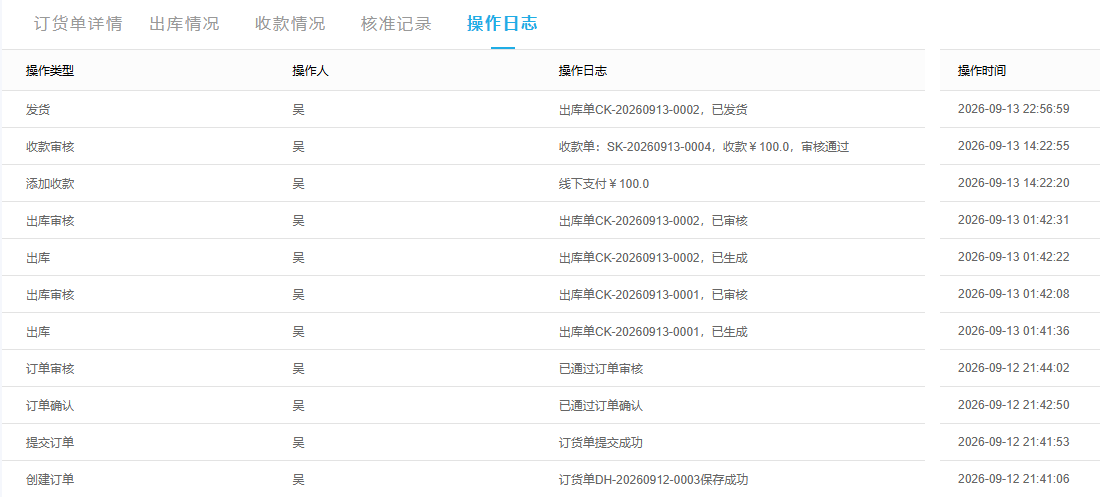Switch to the 核准记录 tab
This screenshot has height=497, width=1100.
pos(396,23)
